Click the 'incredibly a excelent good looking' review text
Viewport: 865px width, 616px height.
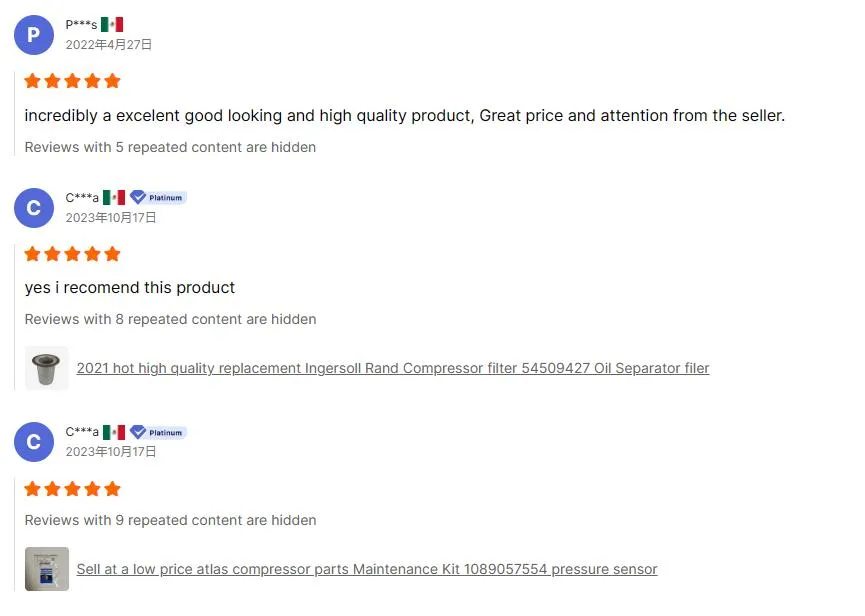(404, 115)
